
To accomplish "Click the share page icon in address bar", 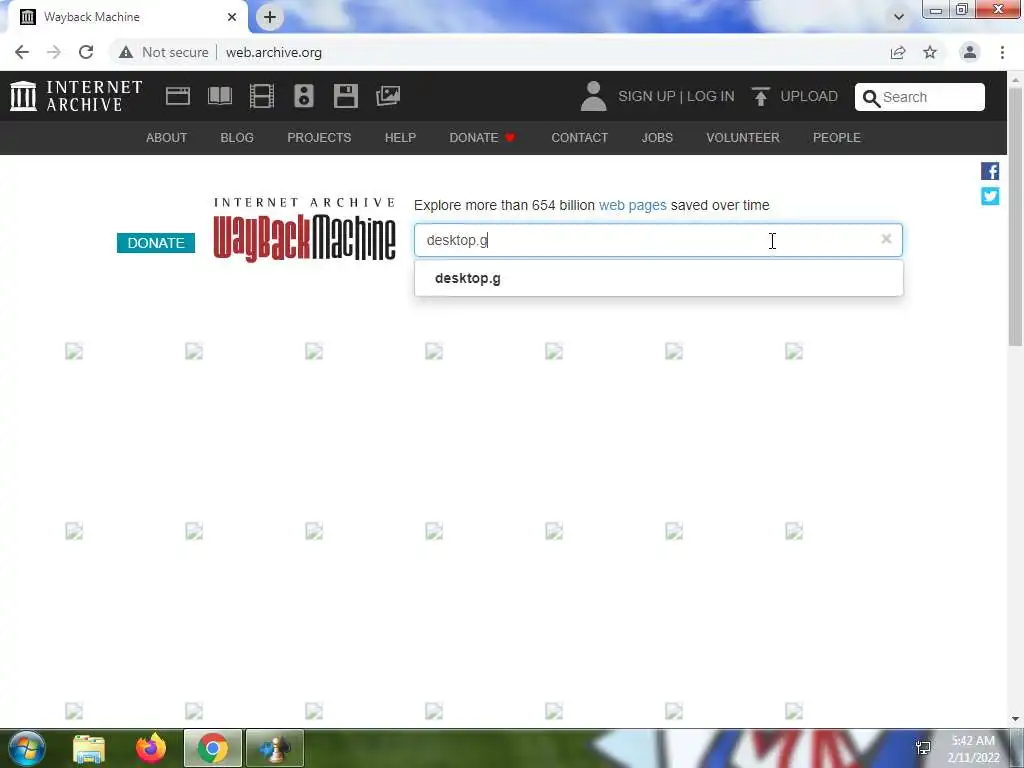I will coord(898,52).
